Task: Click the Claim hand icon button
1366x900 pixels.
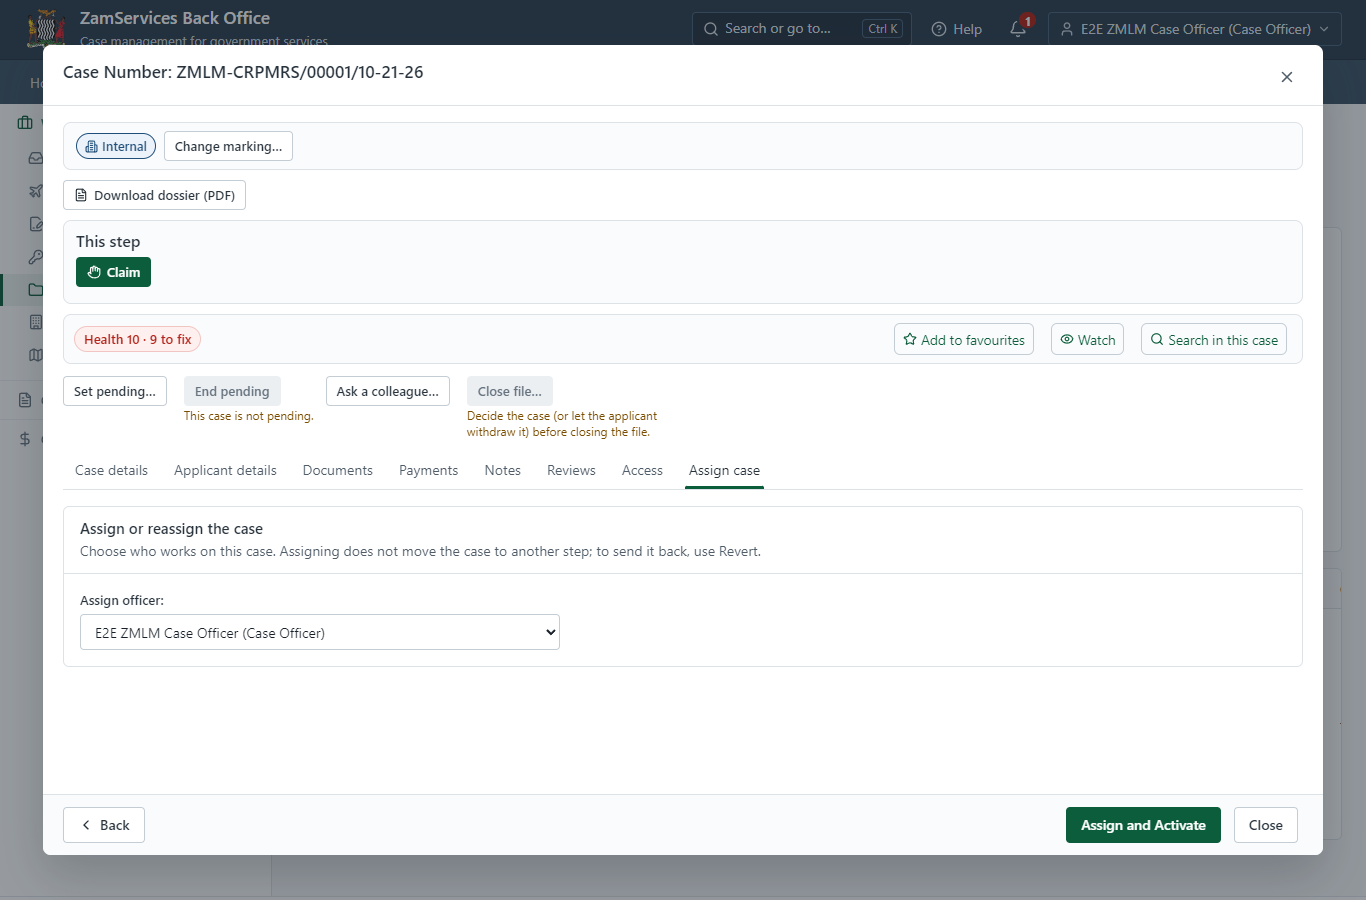Action: pos(94,272)
